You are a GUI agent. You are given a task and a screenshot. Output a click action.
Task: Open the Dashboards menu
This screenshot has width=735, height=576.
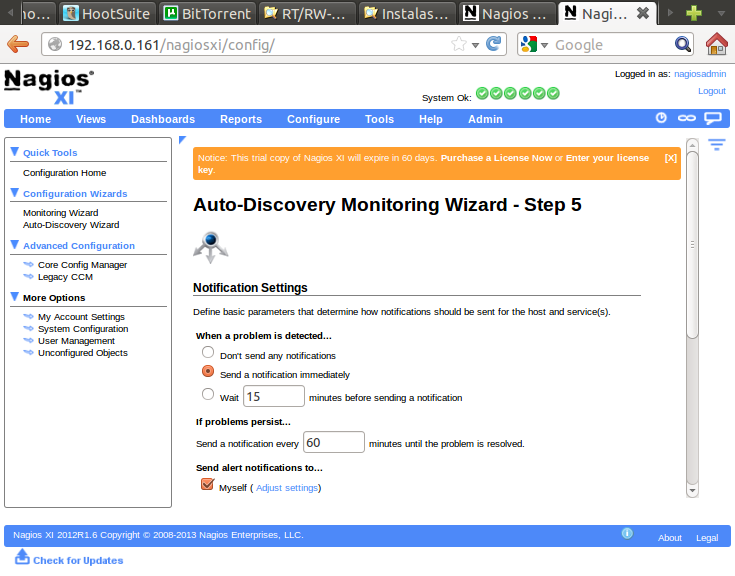coord(163,119)
